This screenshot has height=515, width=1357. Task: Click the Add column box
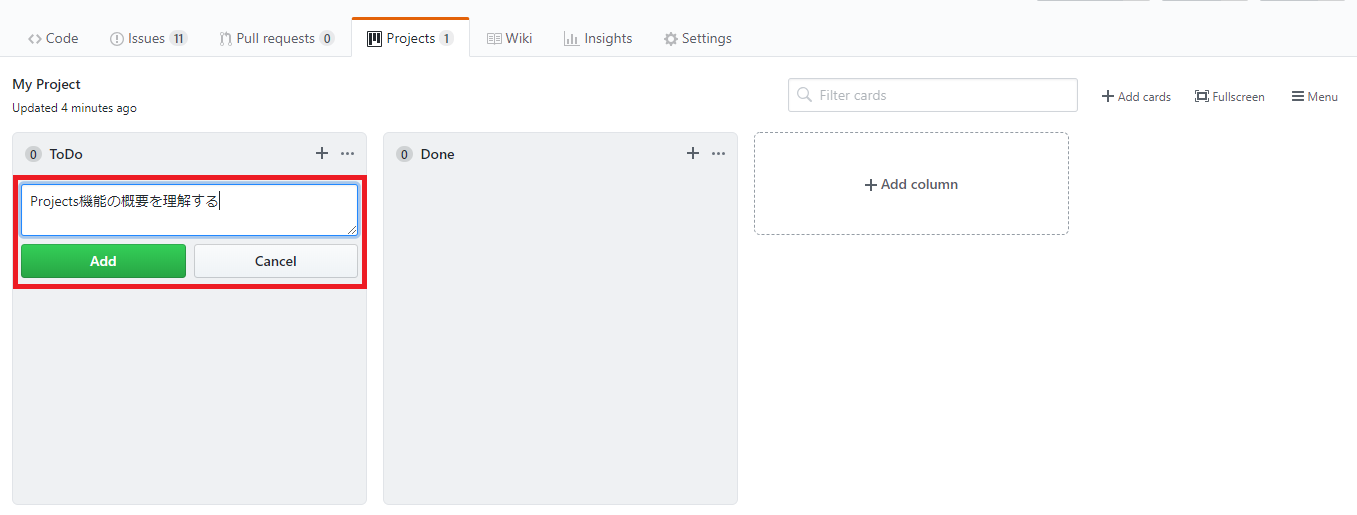pos(911,184)
